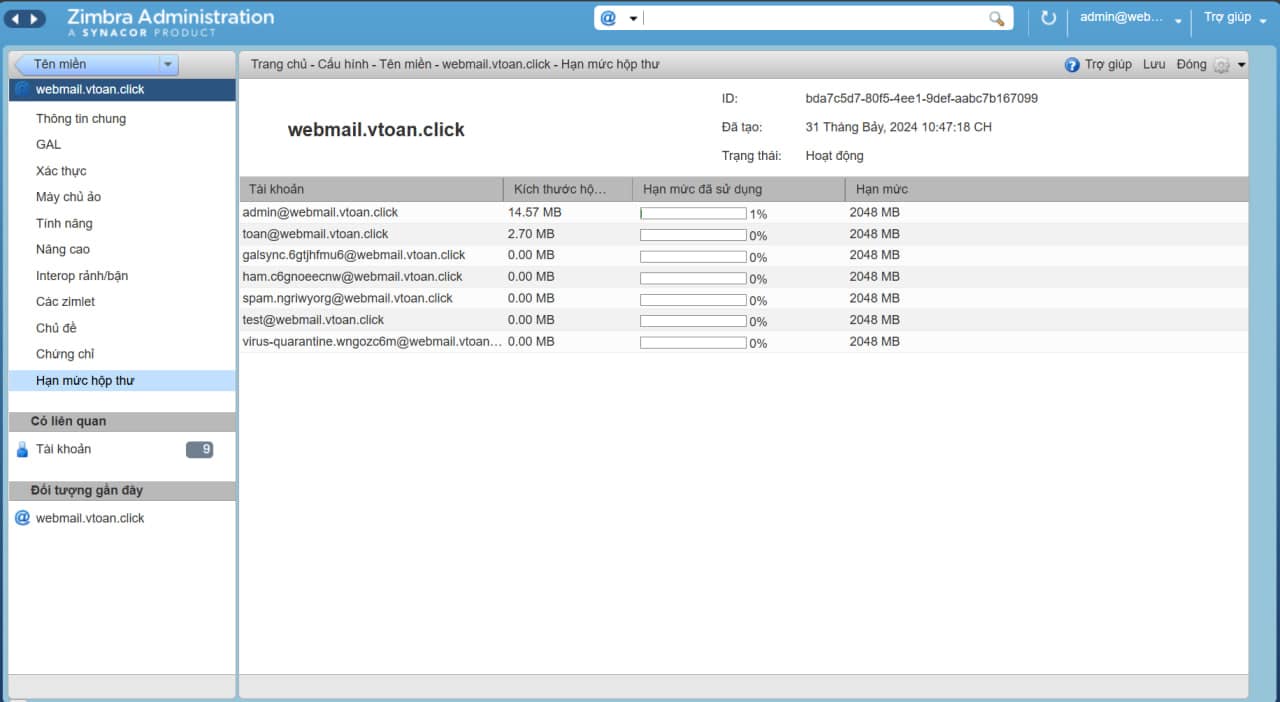Click the Đóng close button
The image size is (1280, 702).
point(1192,64)
